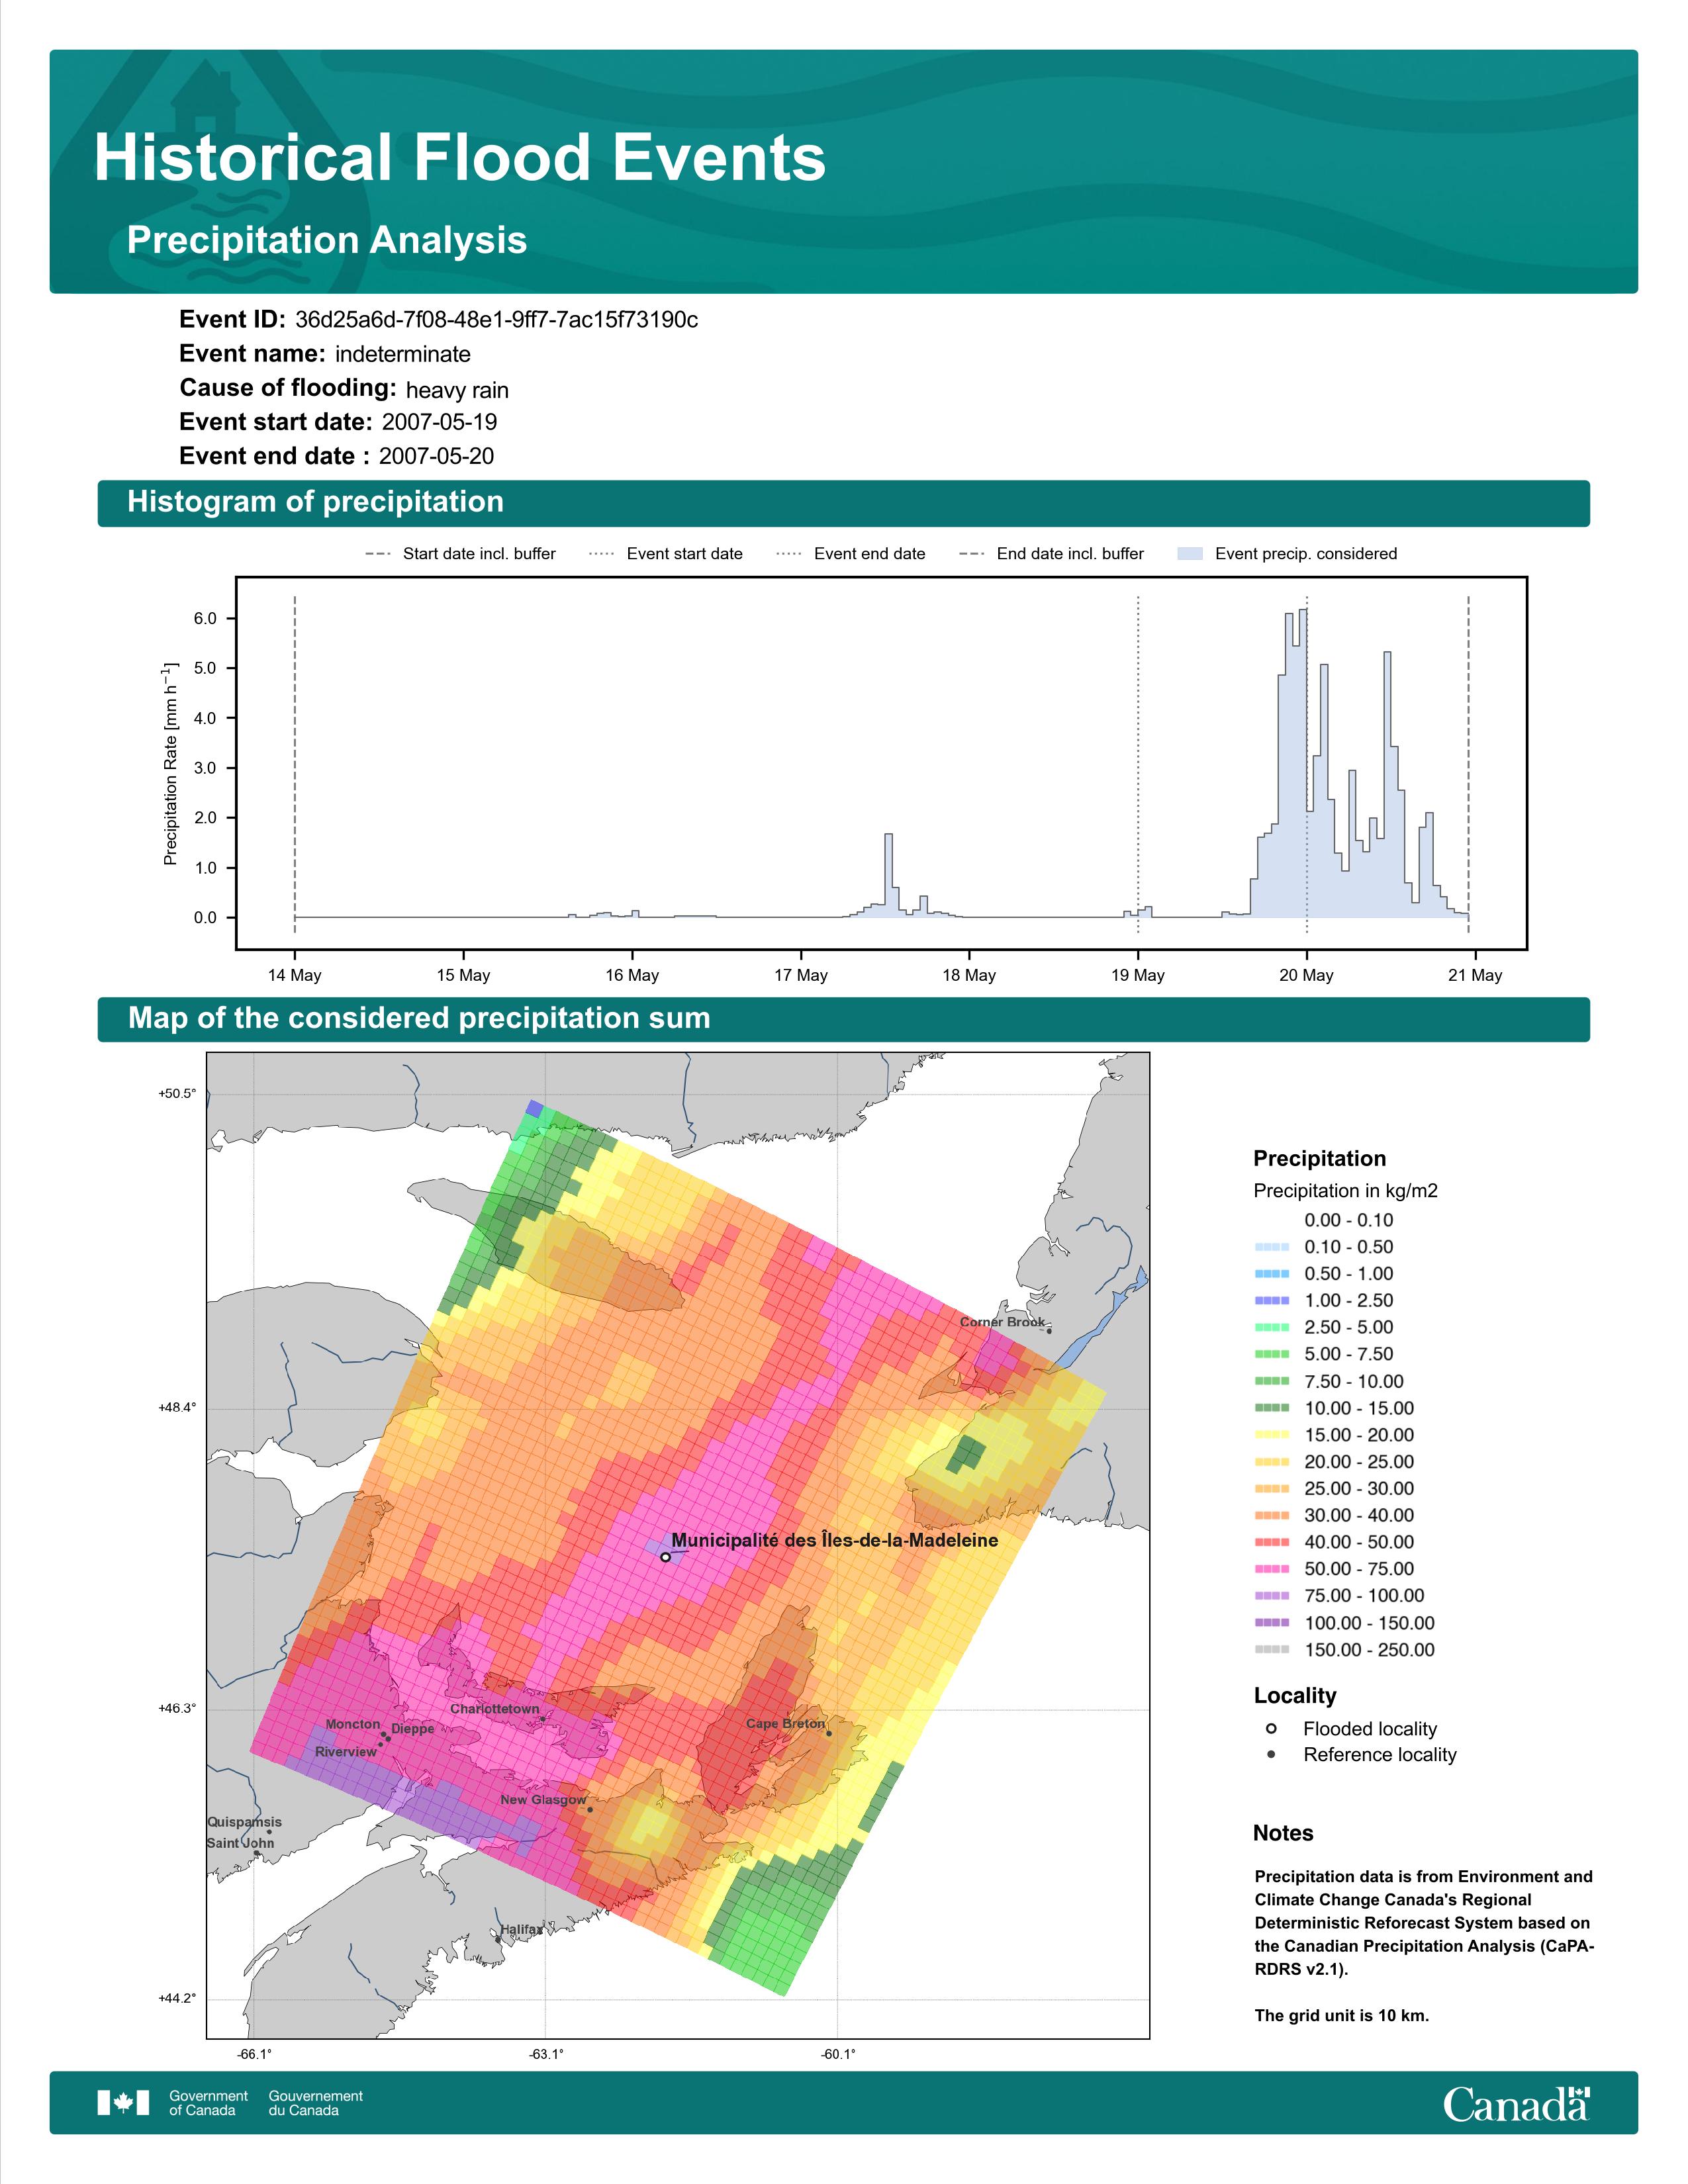The width and height of the screenshot is (1688, 2184).
Task: Click the flooded locality marker for Îles-de-la-Madeleine
Action: [x=666, y=1557]
